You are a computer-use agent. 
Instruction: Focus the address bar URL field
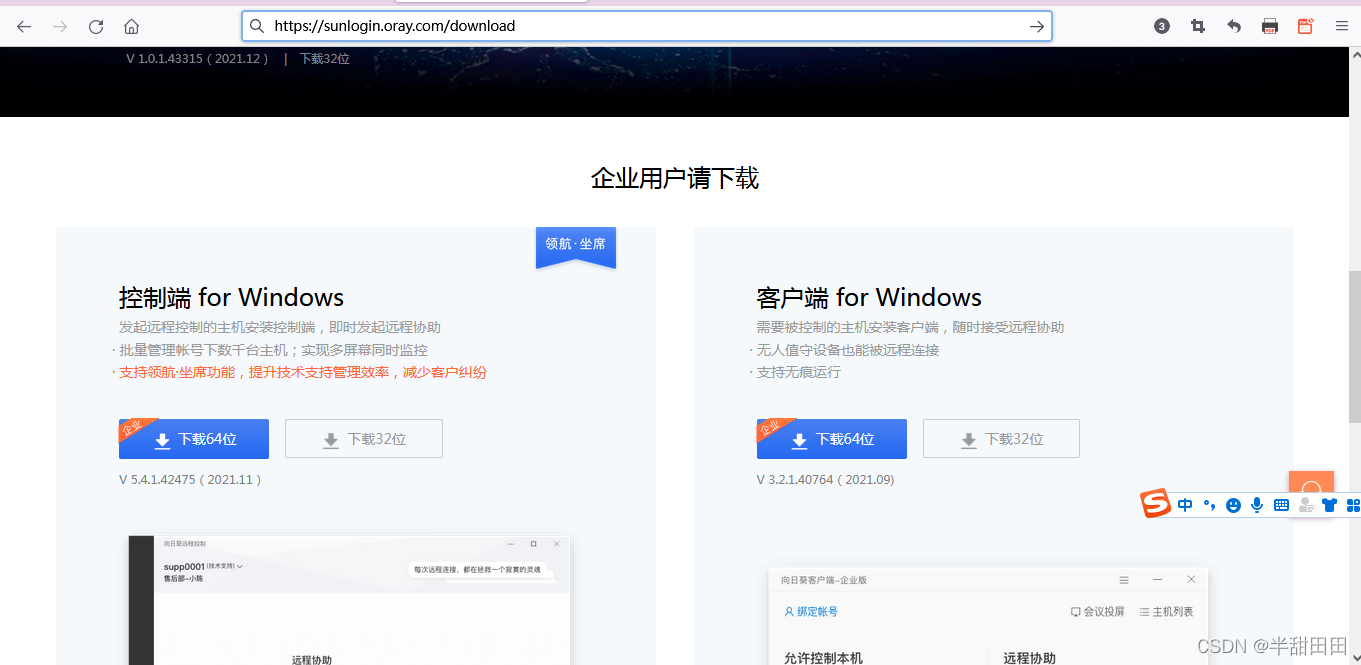pyautogui.click(x=646, y=26)
